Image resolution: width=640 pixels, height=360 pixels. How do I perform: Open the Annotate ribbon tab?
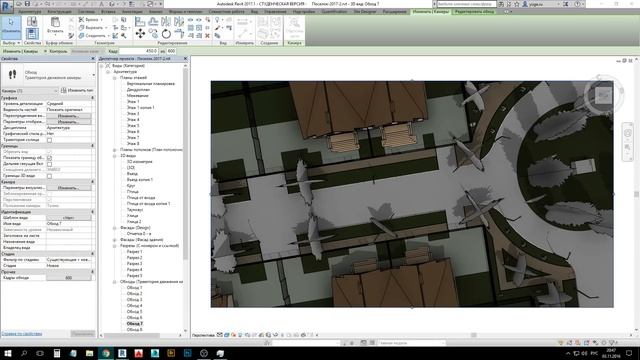pyautogui.click(x=132, y=12)
